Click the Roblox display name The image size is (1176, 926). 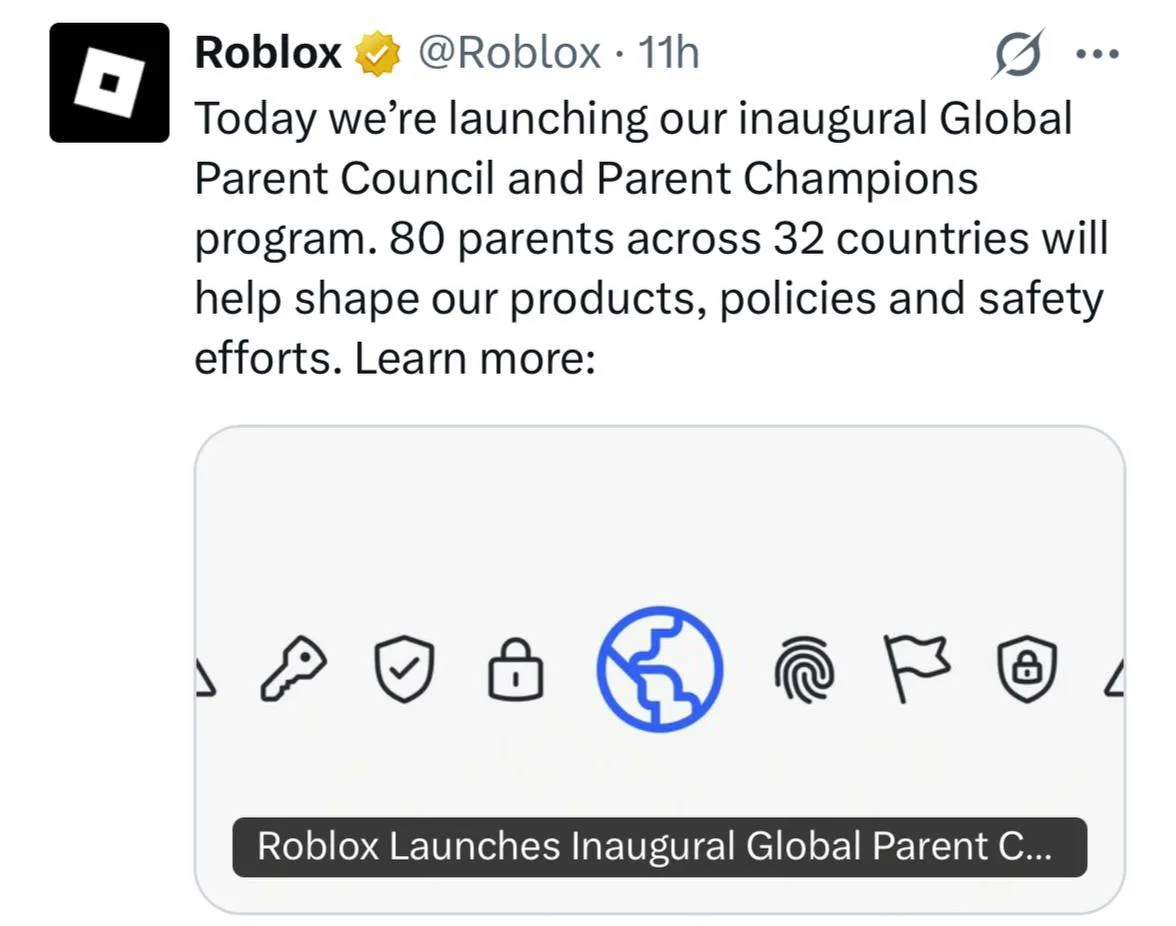tap(268, 52)
